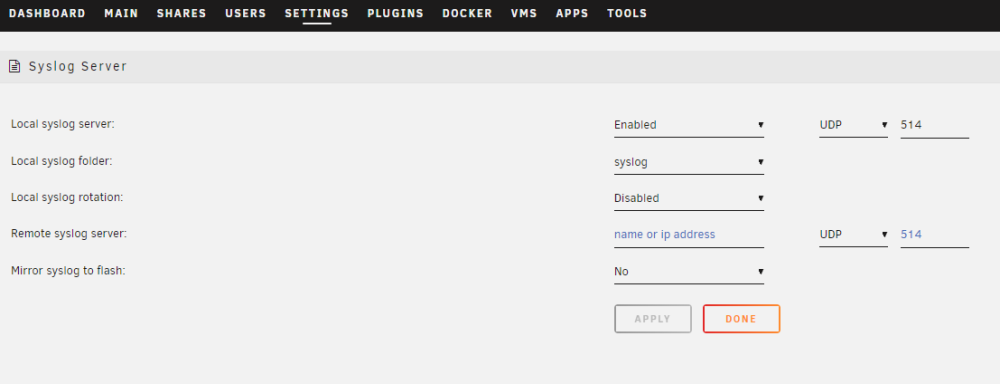Edit the remote syslog server port field
Image resolution: width=1000 pixels, height=384 pixels.
[934, 235]
